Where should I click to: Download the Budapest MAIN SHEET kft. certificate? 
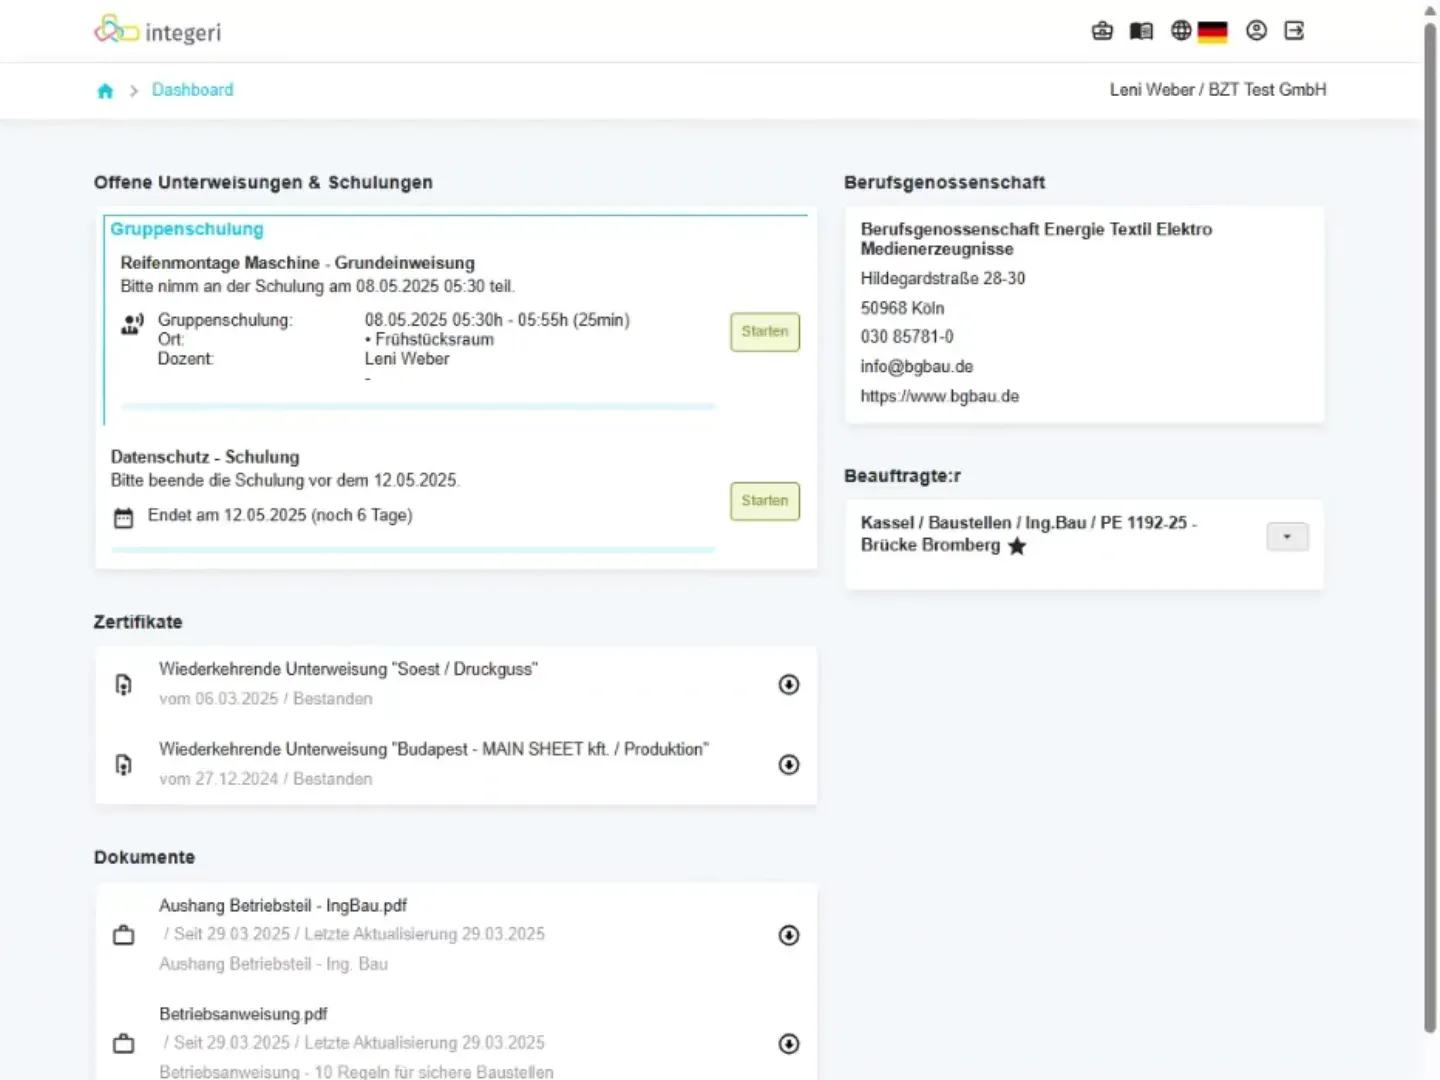pyautogui.click(x=789, y=764)
